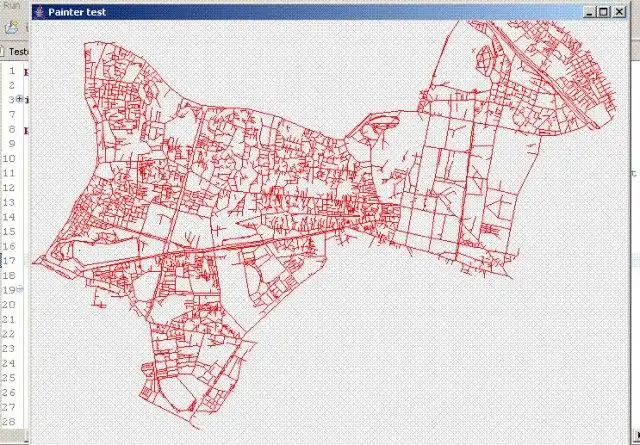Switch to the Test editor tab in background IDE
Screen dimensions: 640x445
point(19,52)
